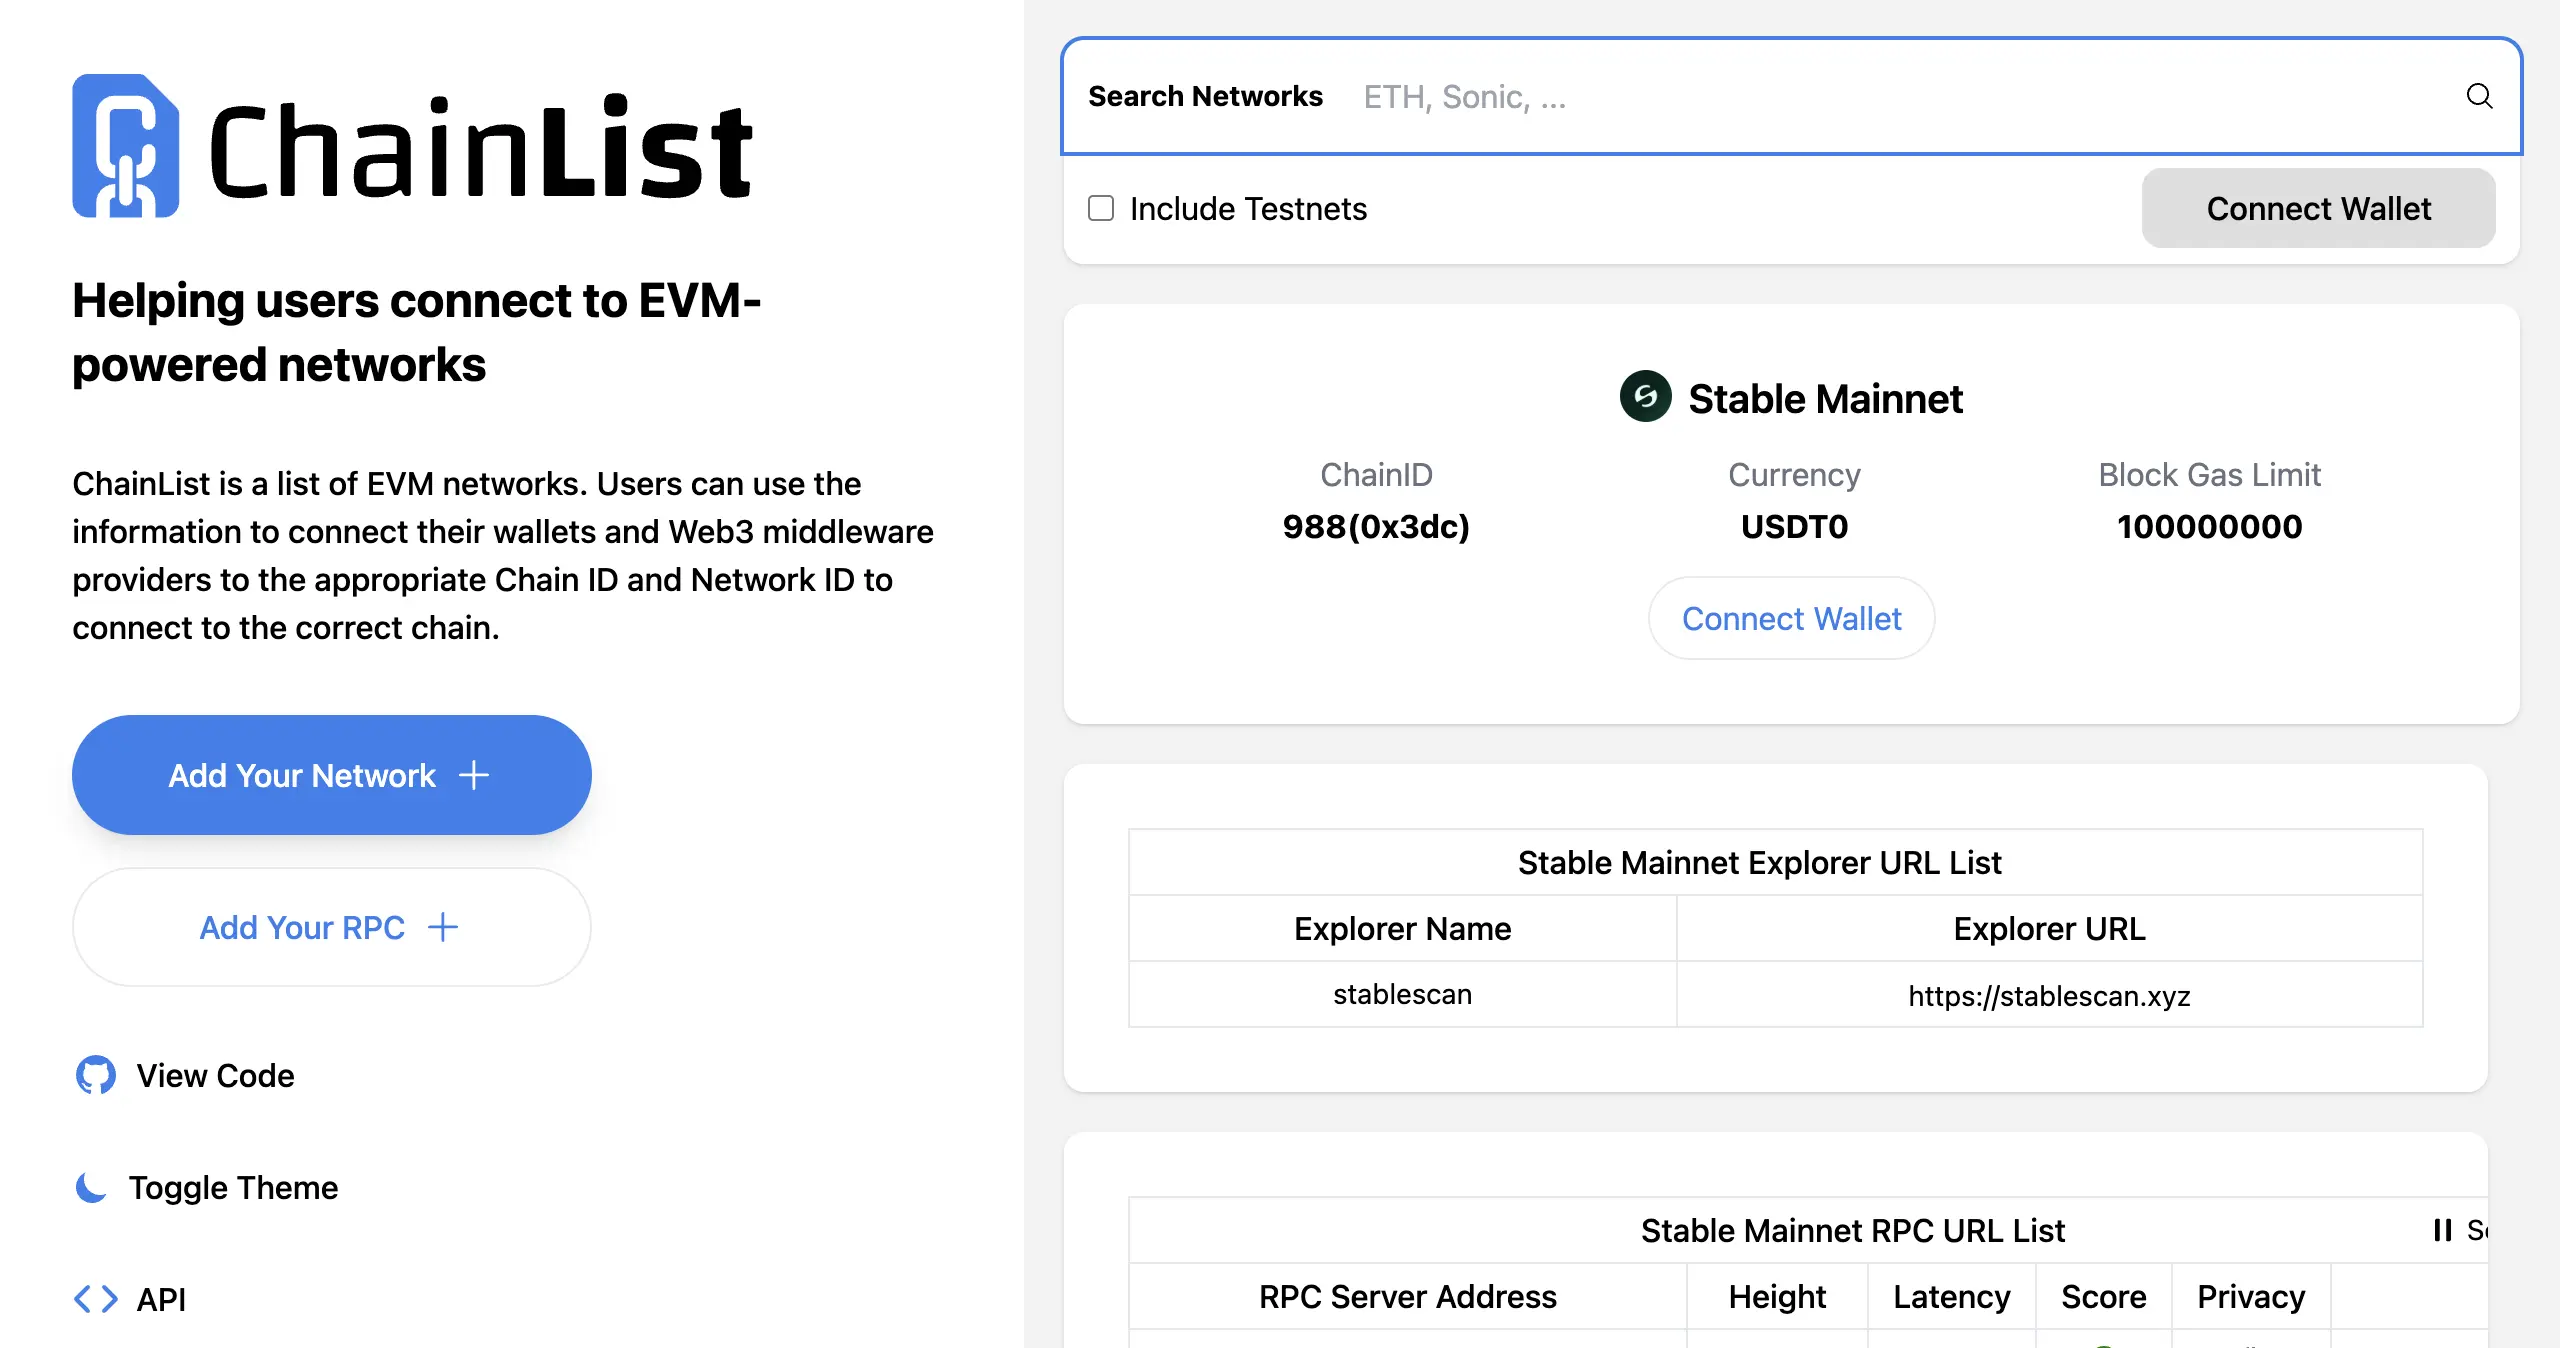This screenshot has width=2560, height=1348.
Task: Open the https://stablescan.xyz explorer URL
Action: click(2049, 995)
